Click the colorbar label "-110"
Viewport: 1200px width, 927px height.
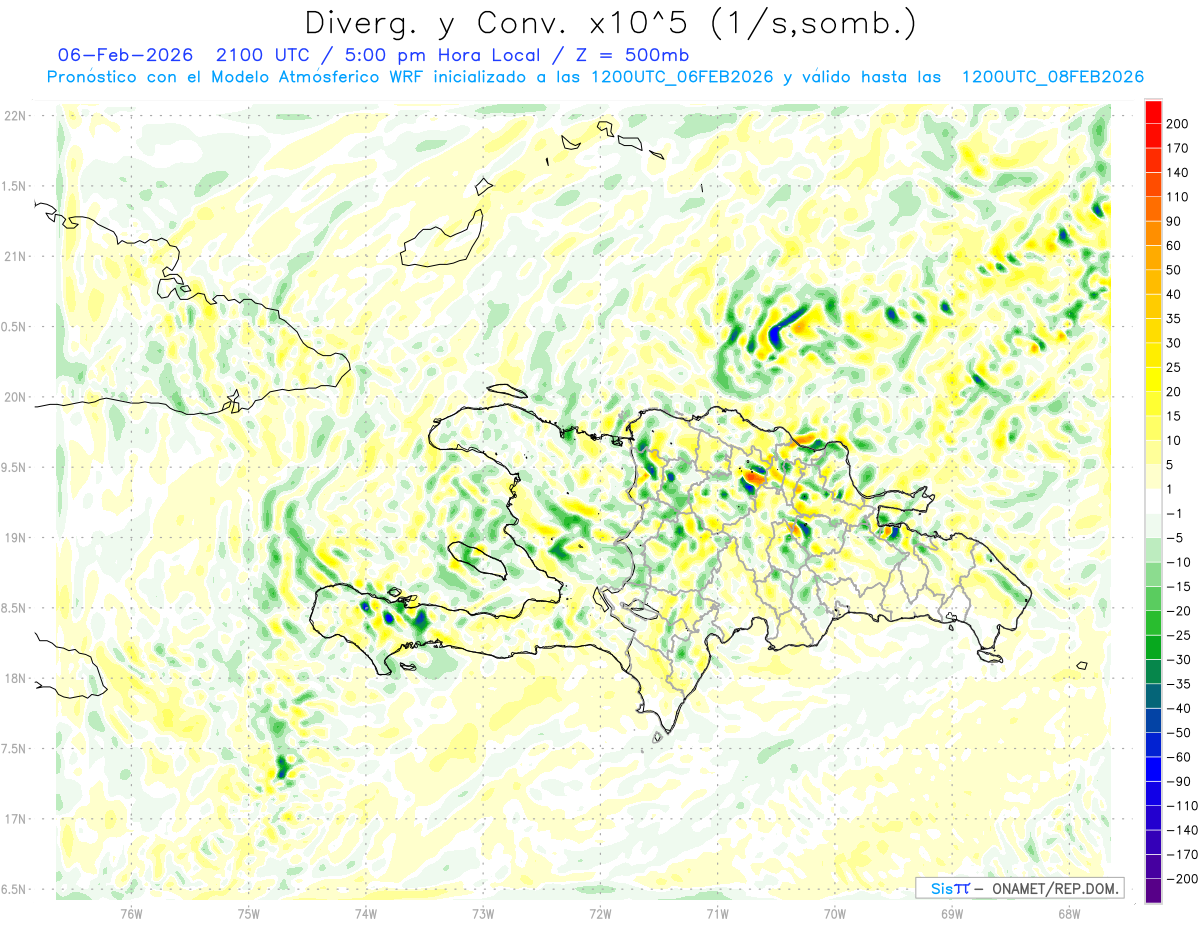[x=1182, y=806]
